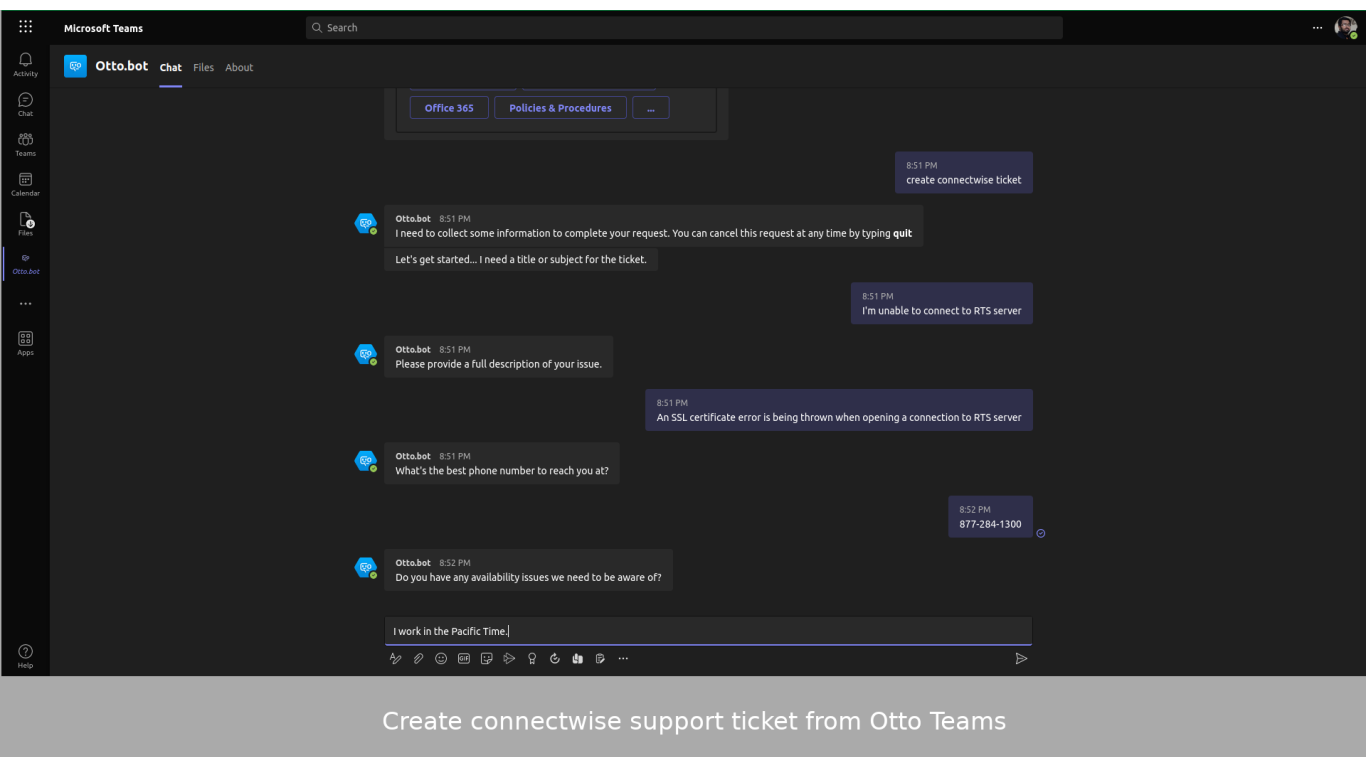The height and width of the screenshot is (768, 1366).
Task: Click 'Do you have any availability issues' message
Action: point(528,570)
